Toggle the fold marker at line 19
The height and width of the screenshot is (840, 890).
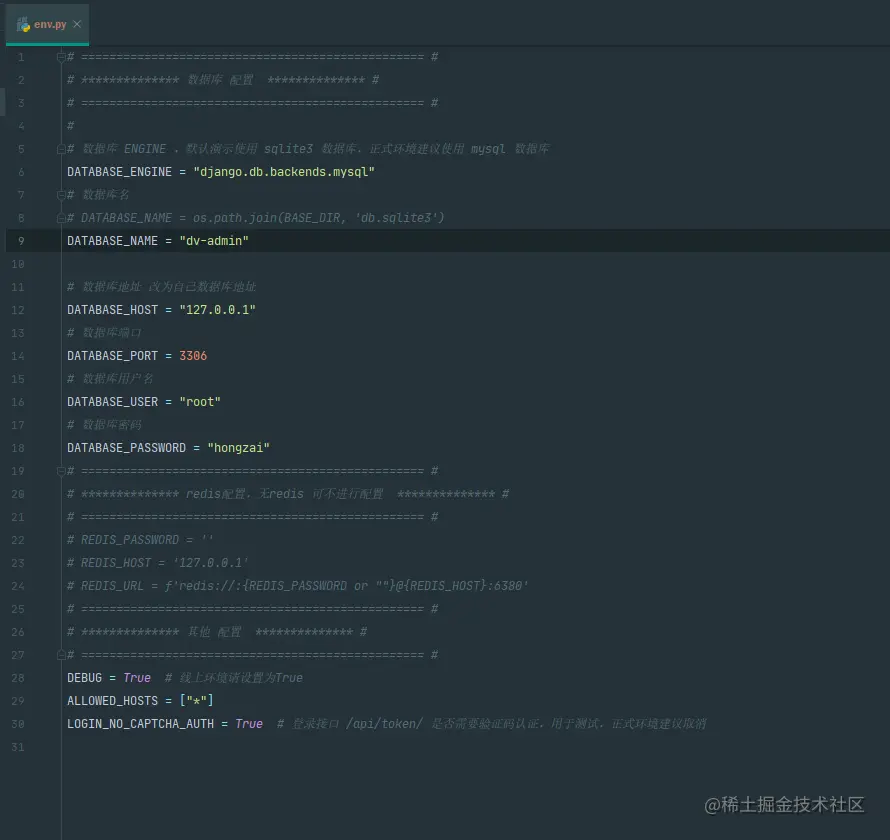[61, 471]
